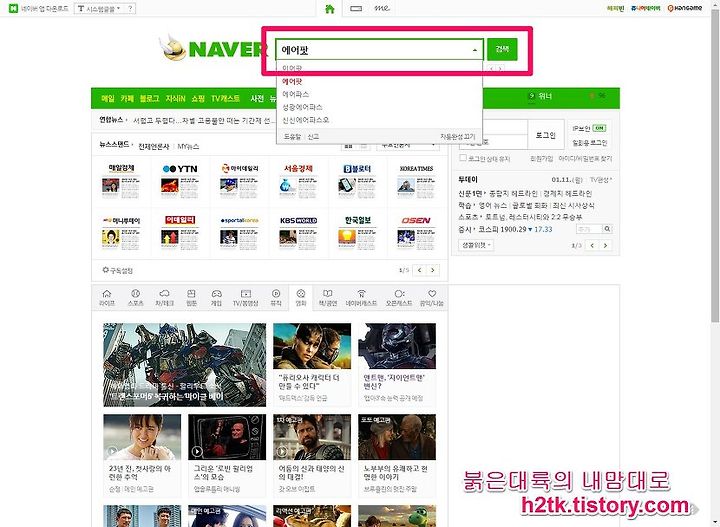Viewport: 720px width, 527px height.
Task: Open the newsstand category dropdown
Action: click(x=408, y=146)
